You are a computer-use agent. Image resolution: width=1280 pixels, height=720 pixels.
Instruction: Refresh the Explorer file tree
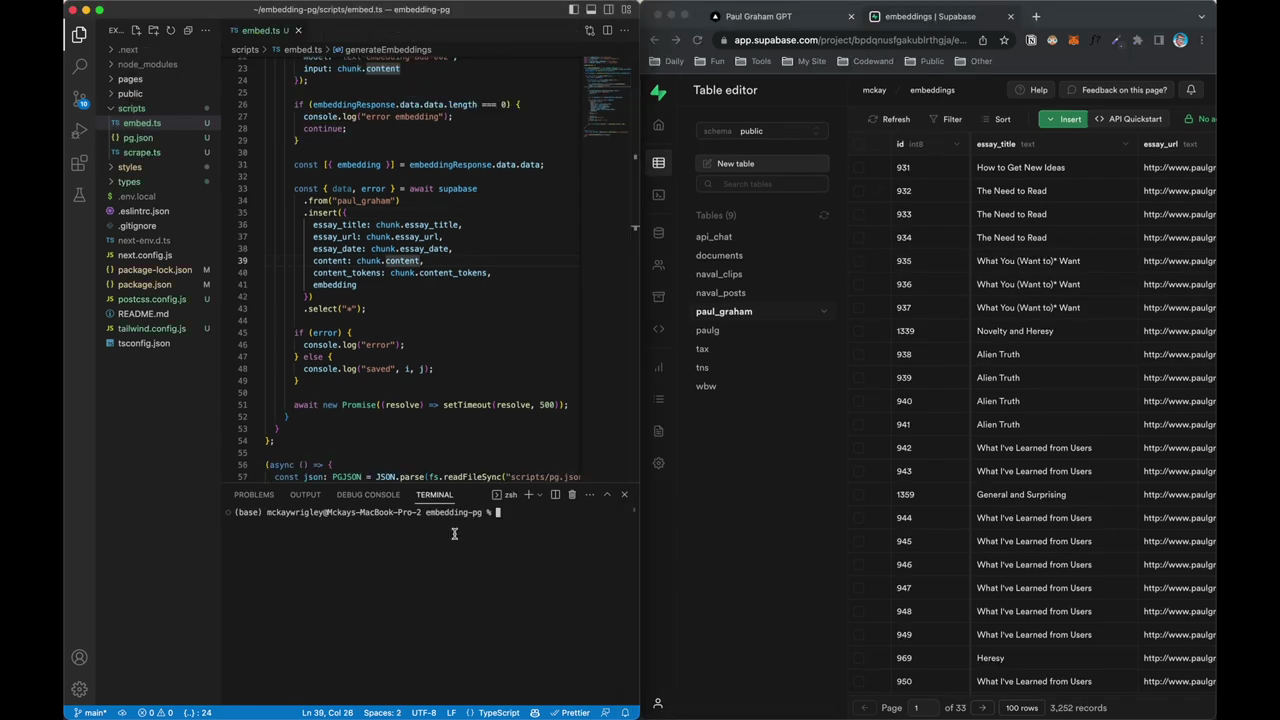point(170,30)
